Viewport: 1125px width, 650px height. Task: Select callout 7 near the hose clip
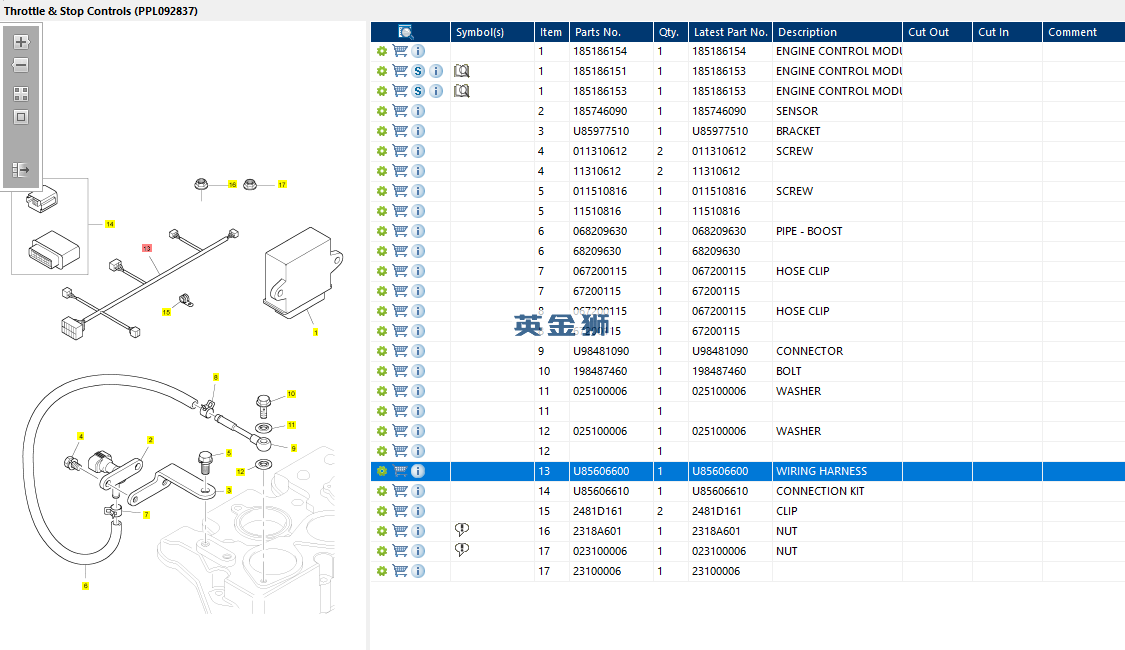click(146, 514)
